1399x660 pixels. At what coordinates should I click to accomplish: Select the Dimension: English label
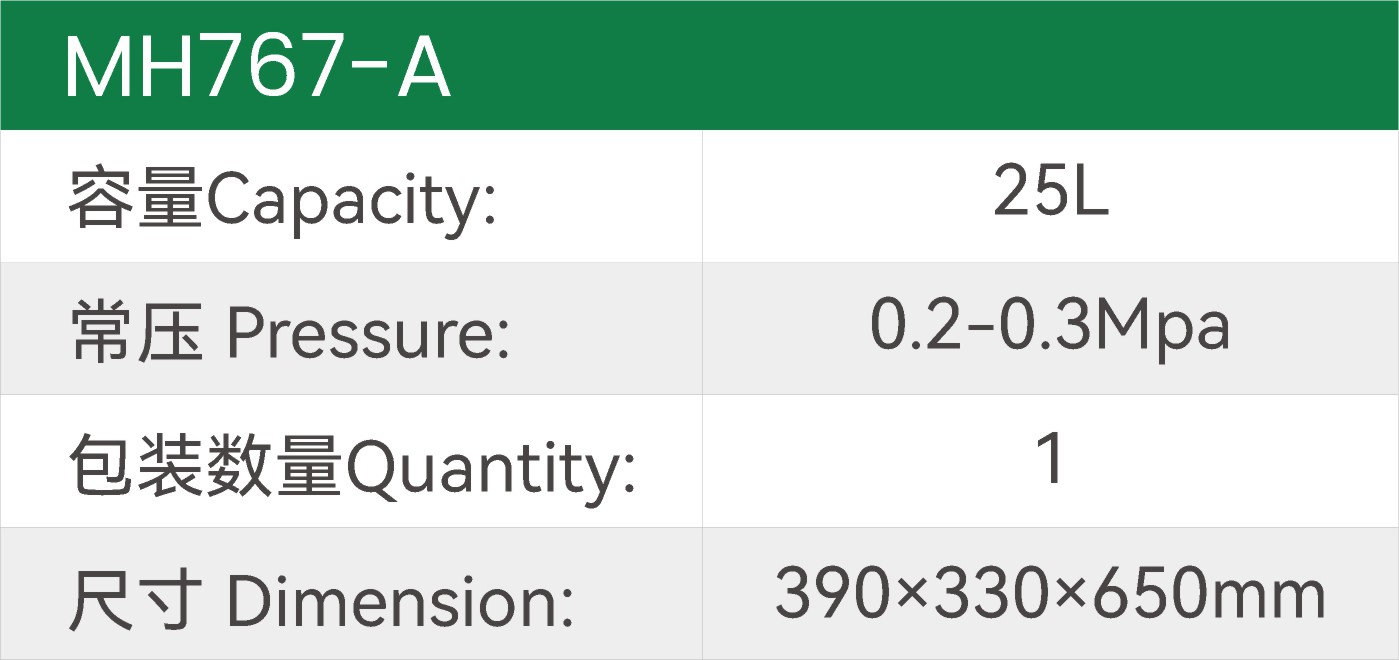(x=401, y=599)
